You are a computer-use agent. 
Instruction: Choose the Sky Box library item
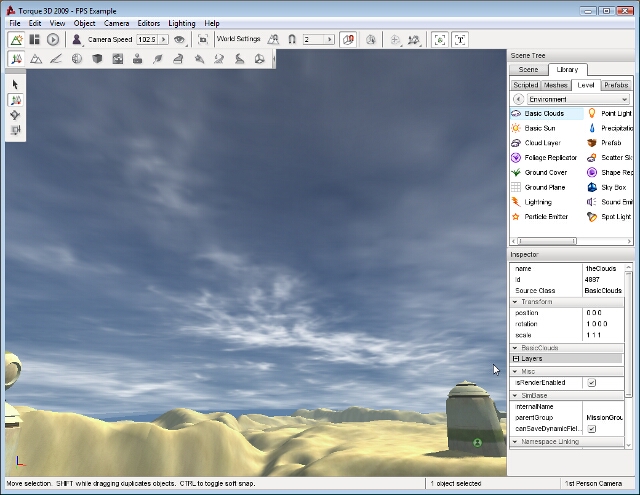[x=612, y=187]
